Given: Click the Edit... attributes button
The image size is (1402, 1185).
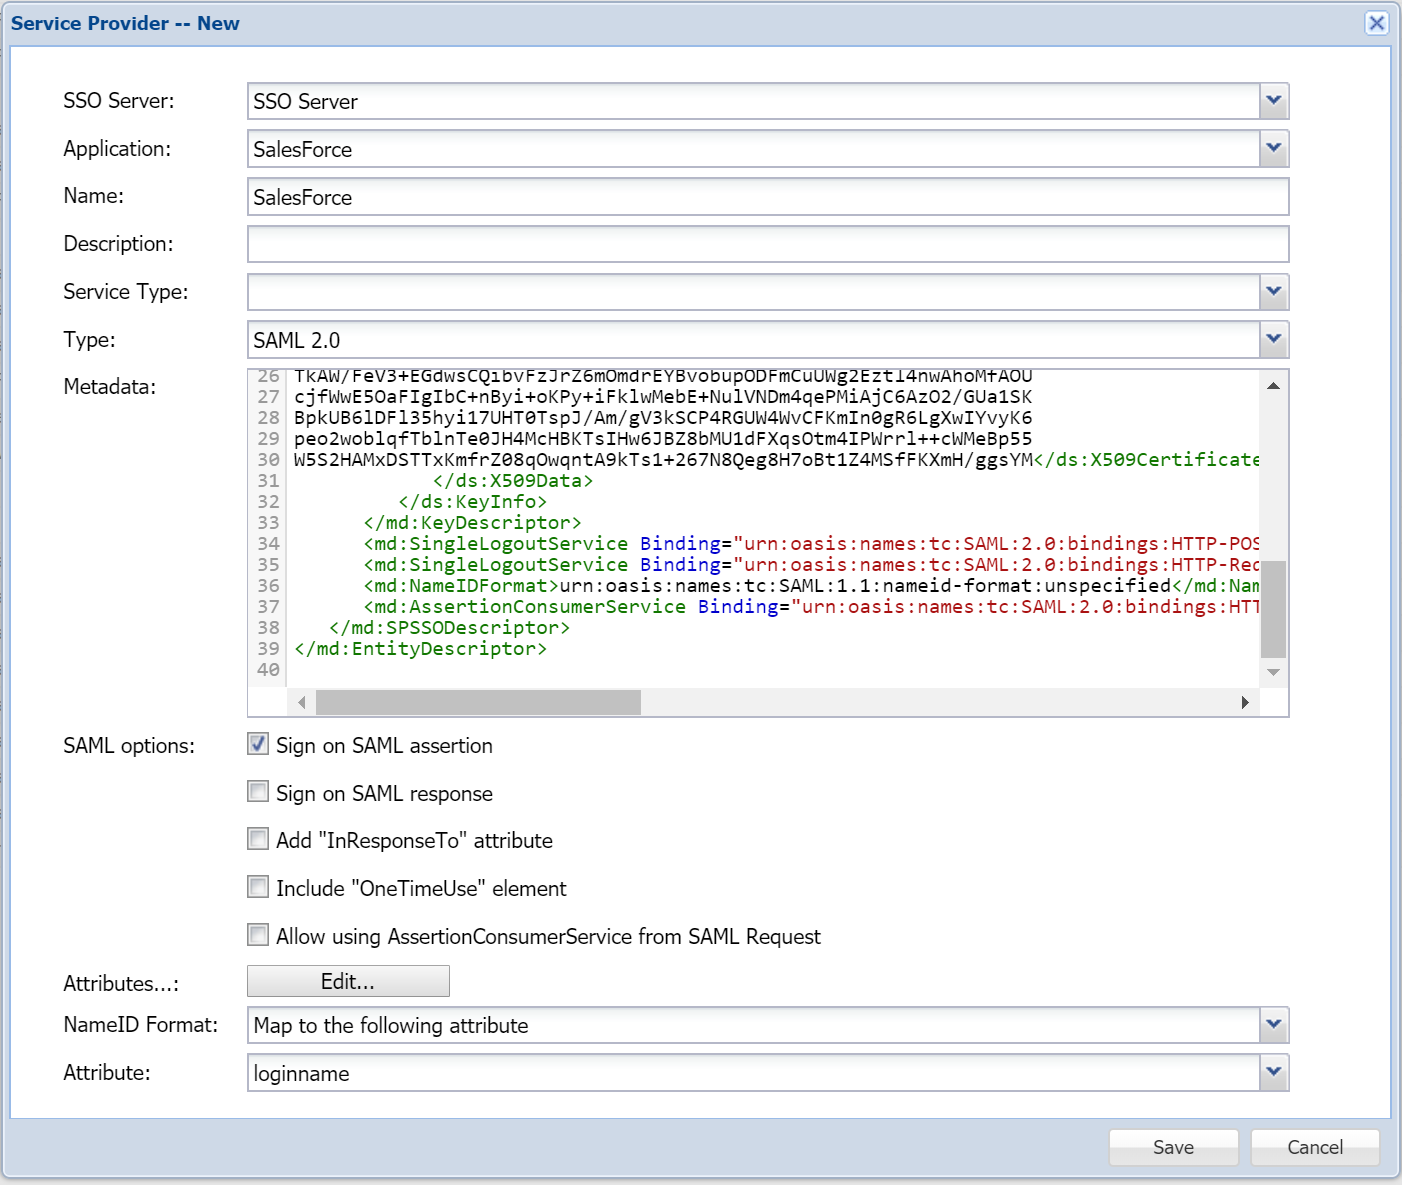Looking at the screenshot, I should pyautogui.click(x=348, y=982).
